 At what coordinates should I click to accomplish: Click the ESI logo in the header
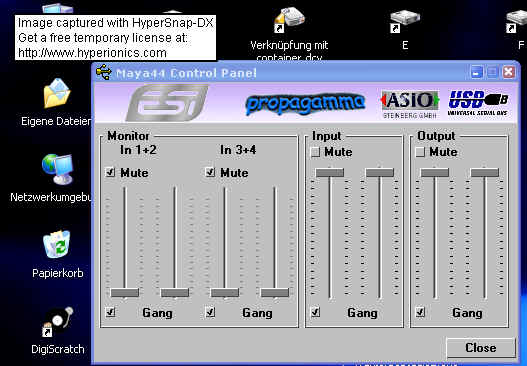pos(167,103)
